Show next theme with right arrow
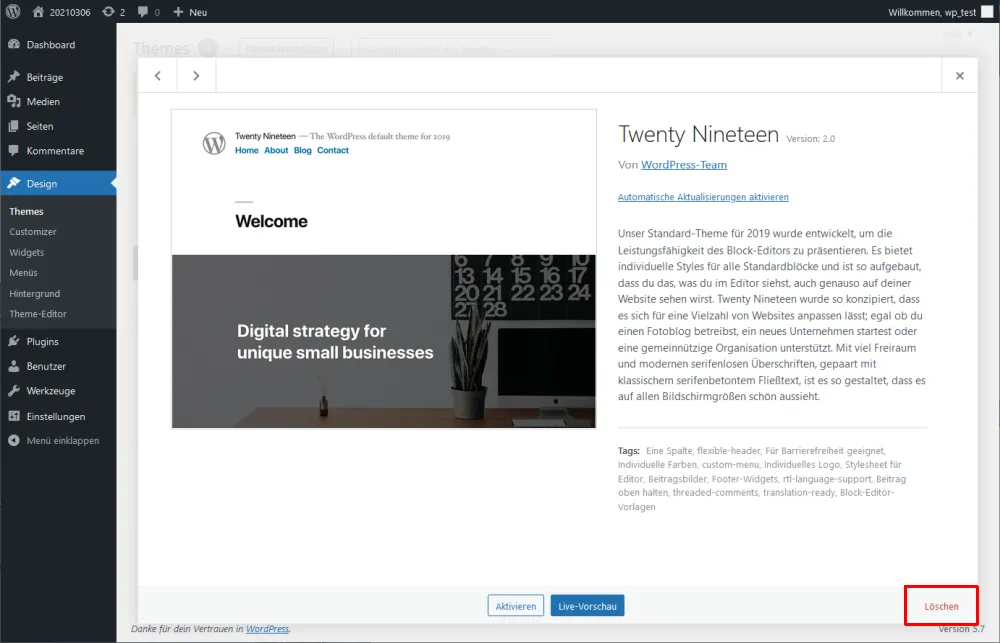The width and height of the screenshot is (1000, 643). pyautogui.click(x=196, y=75)
